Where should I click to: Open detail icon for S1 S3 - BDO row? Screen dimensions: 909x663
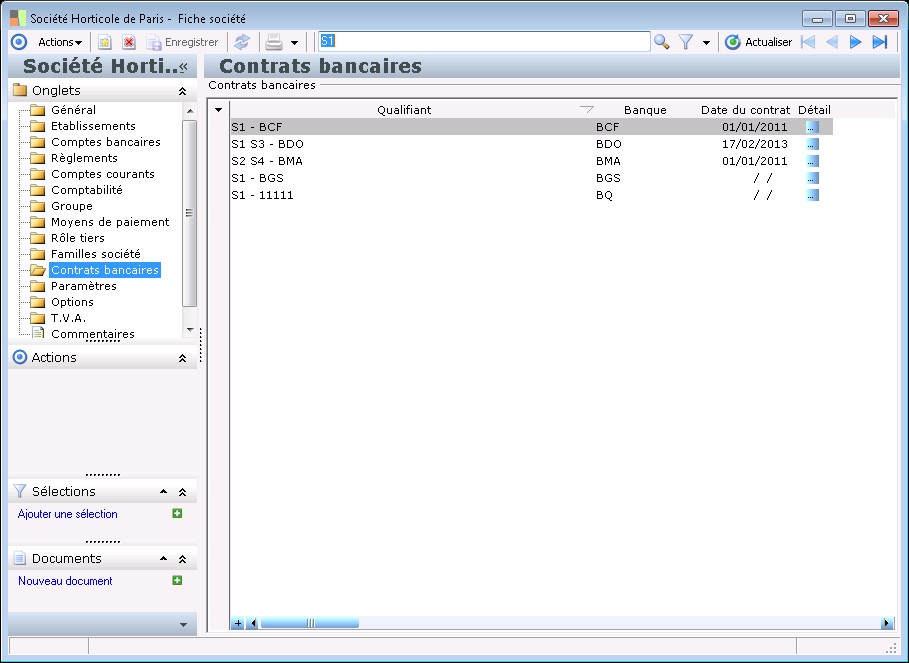click(x=812, y=143)
